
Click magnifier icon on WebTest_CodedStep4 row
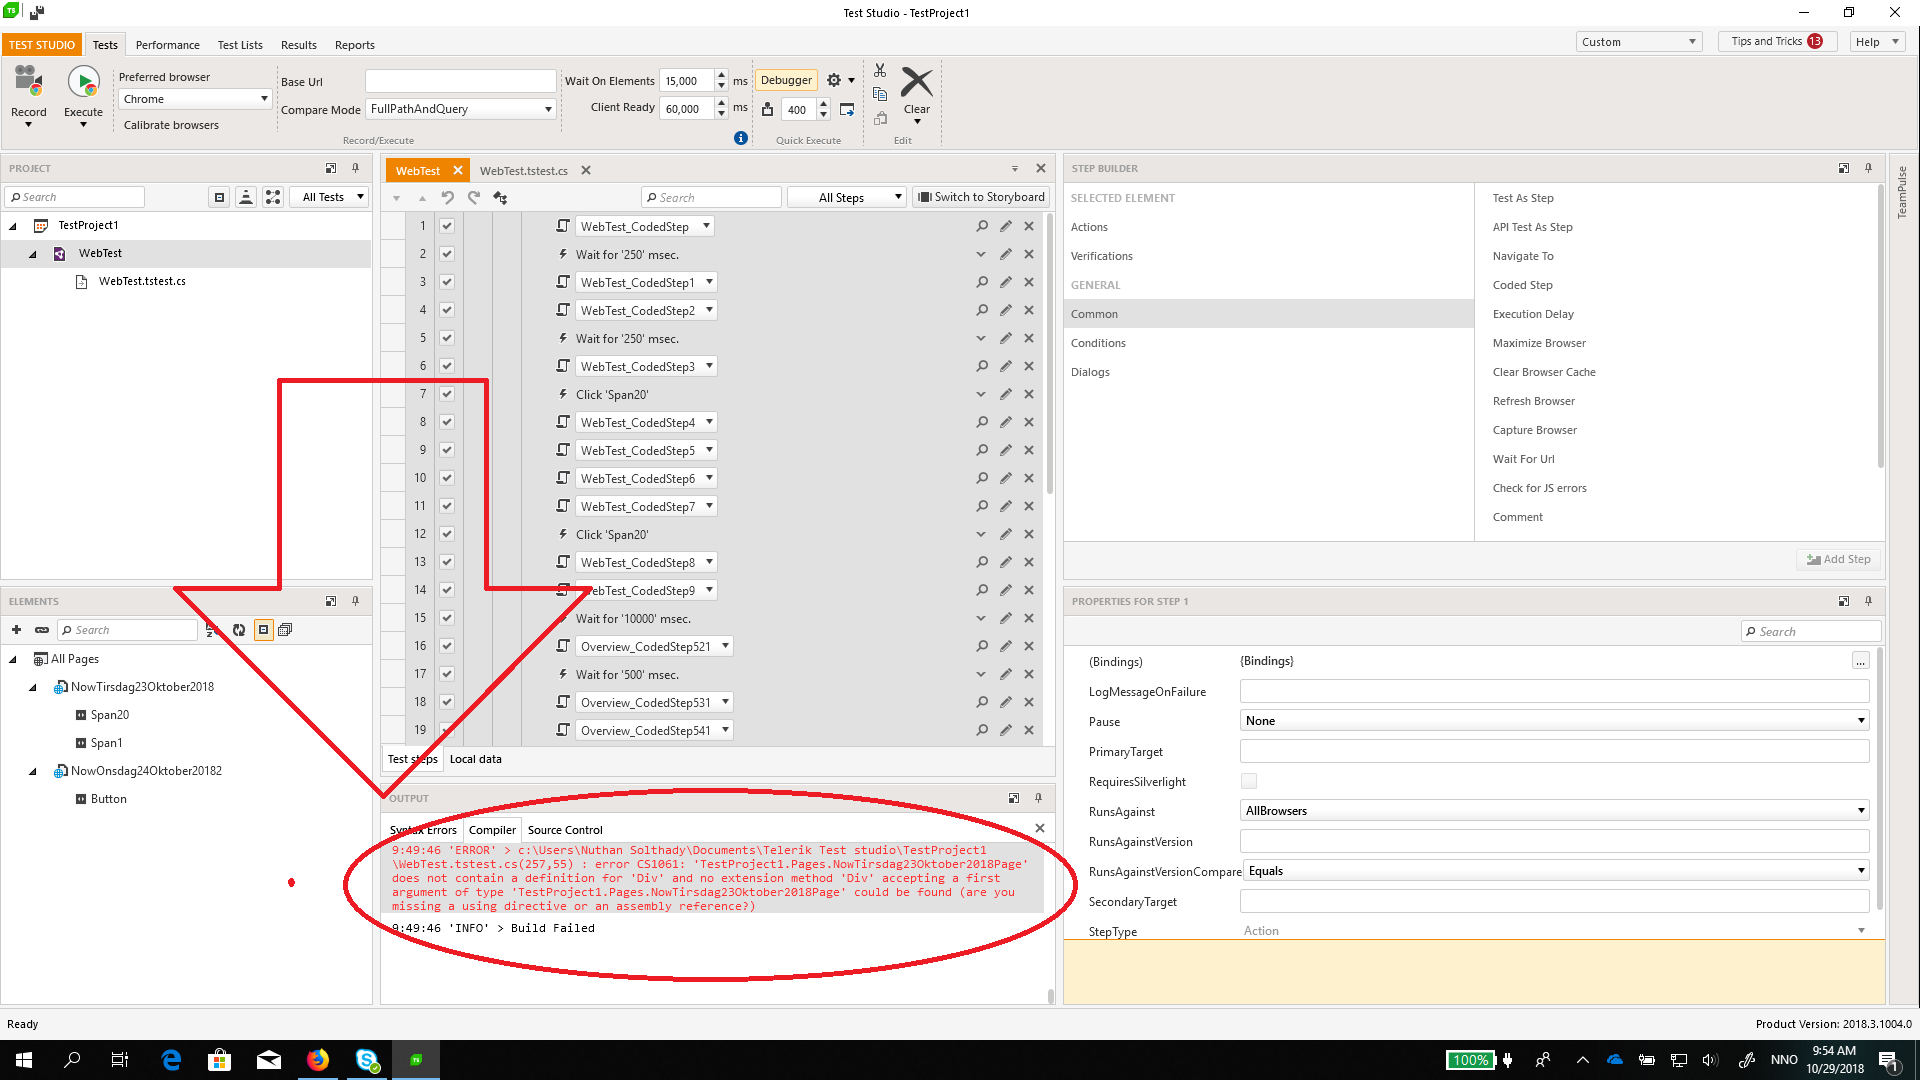point(982,422)
